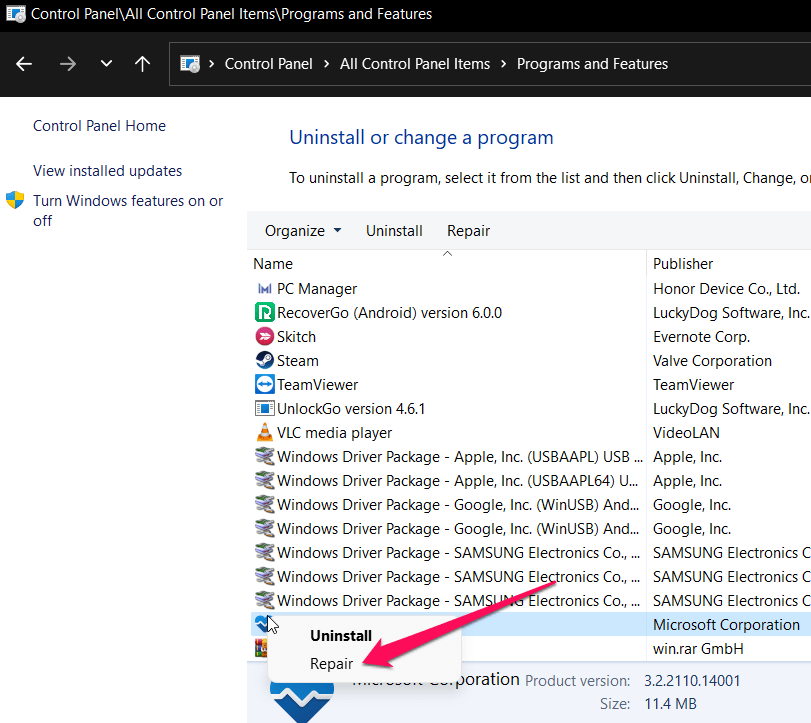Click the large blue heartbeat details icon

[302, 702]
